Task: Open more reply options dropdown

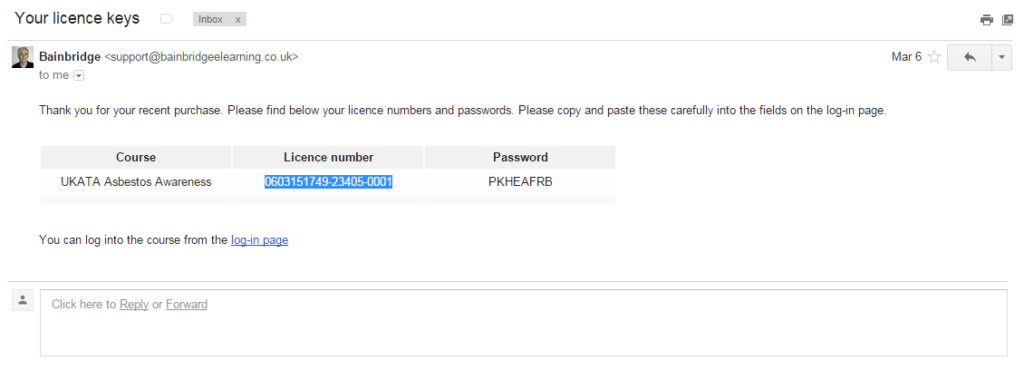Action: coord(1002,57)
